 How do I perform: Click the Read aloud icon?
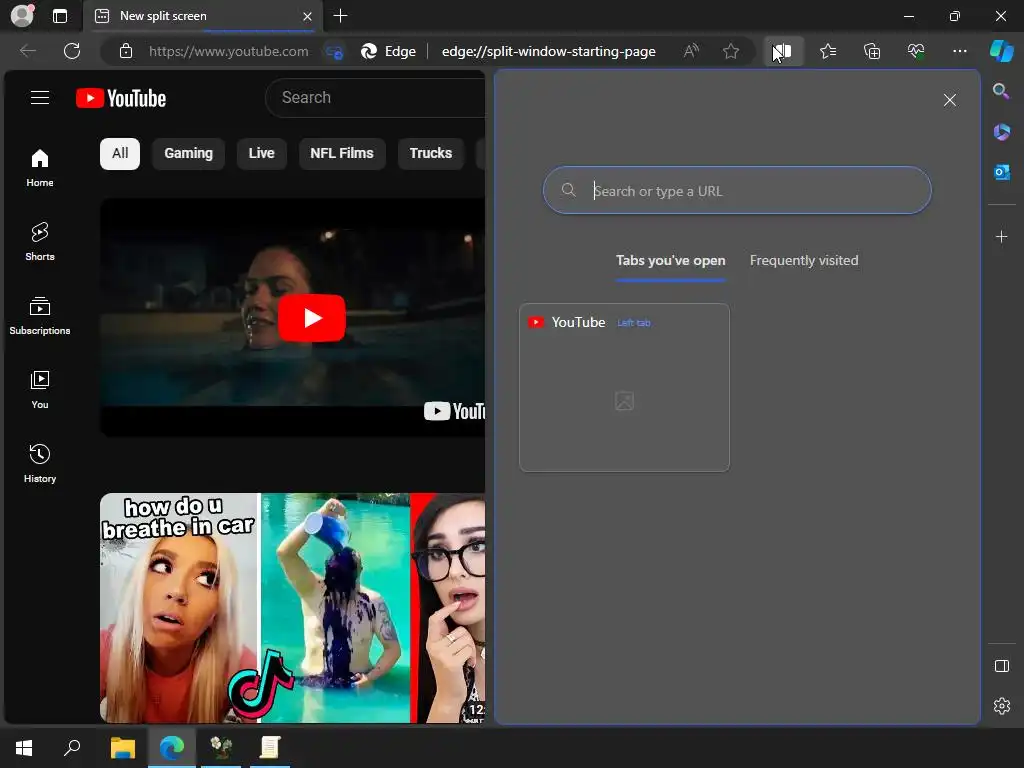pyautogui.click(x=691, y=51)
